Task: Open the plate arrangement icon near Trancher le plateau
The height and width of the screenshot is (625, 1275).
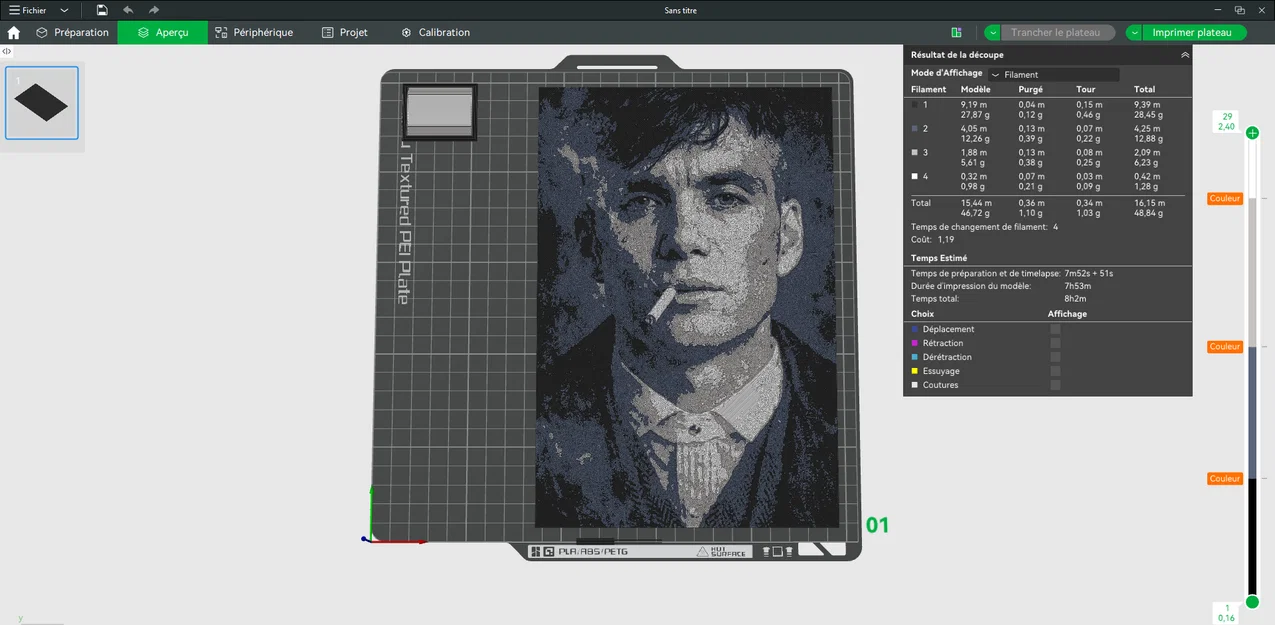Action: [x=956, y=32]
